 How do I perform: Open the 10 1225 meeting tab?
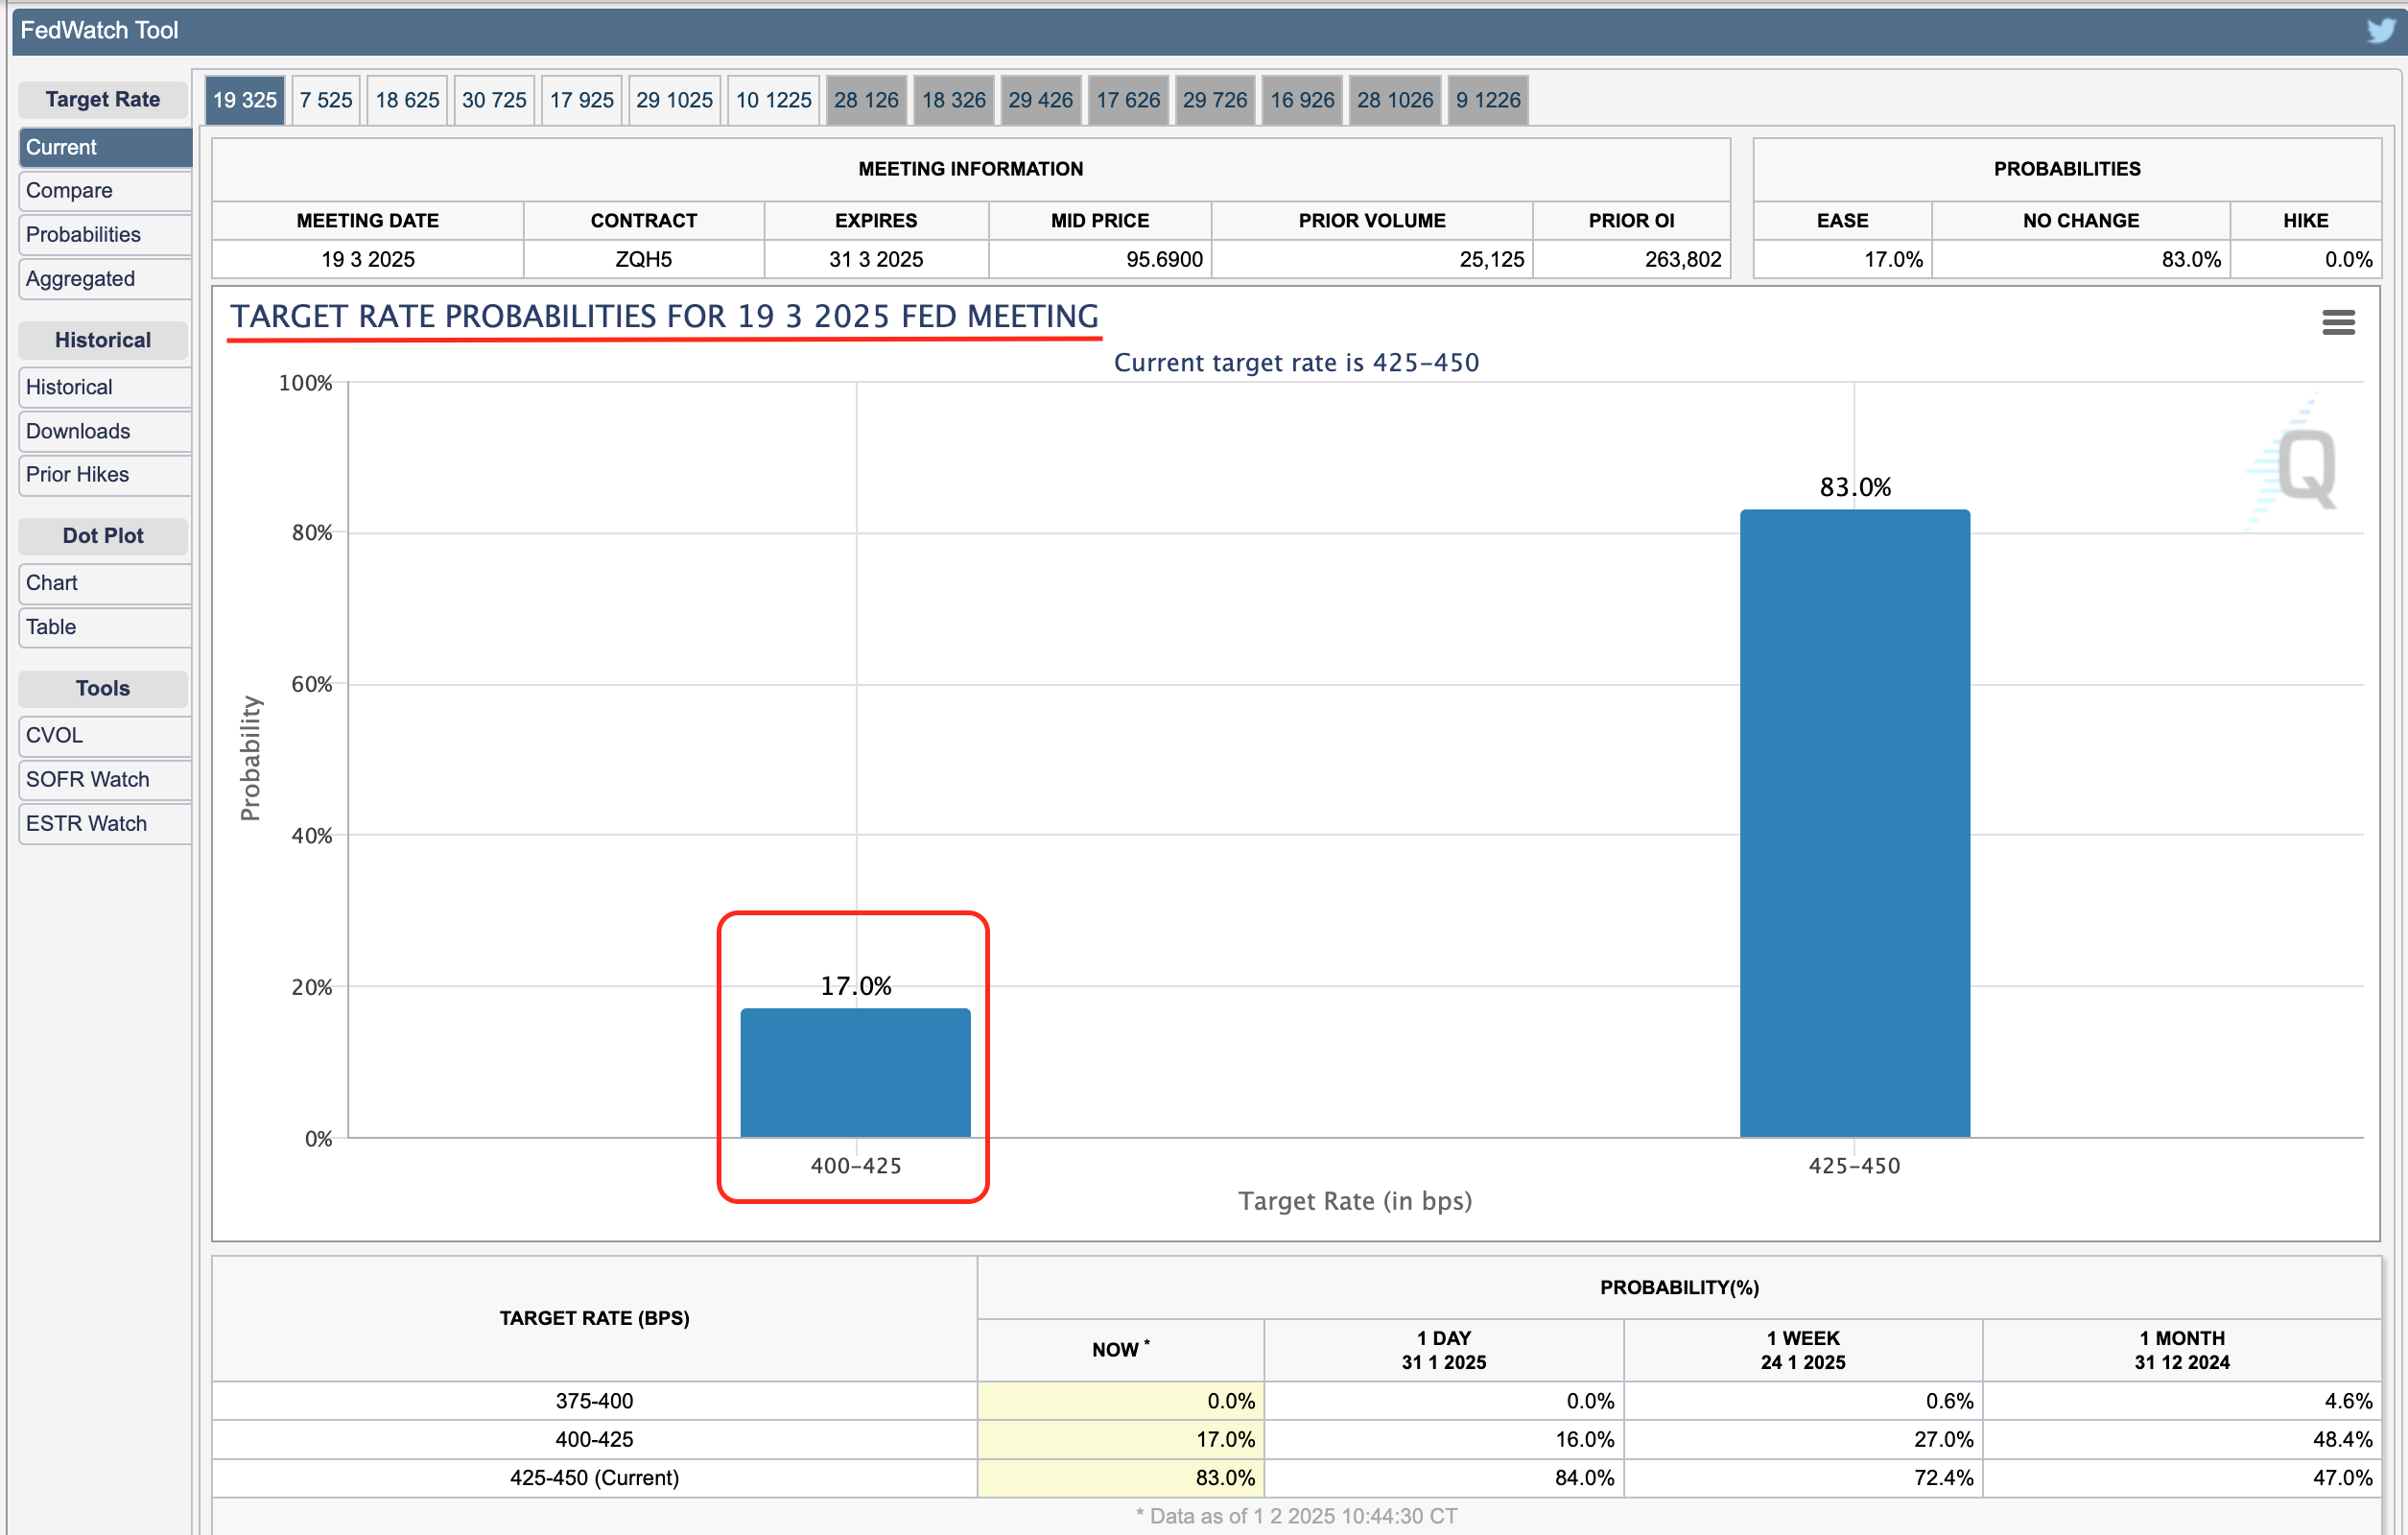tap(773, 100)
